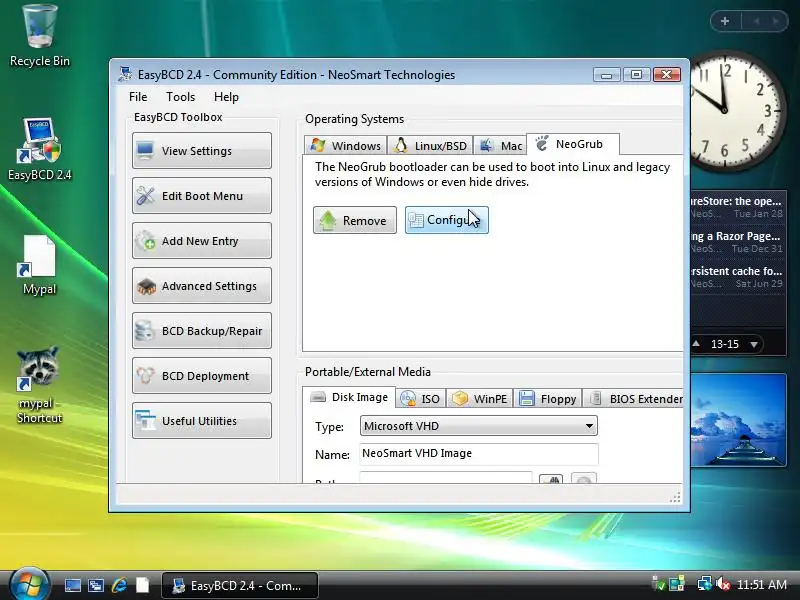The height and width of the screenshot is (600, 800).
Task: Click the window resize grip at status bar
Action: click(675, 497)
